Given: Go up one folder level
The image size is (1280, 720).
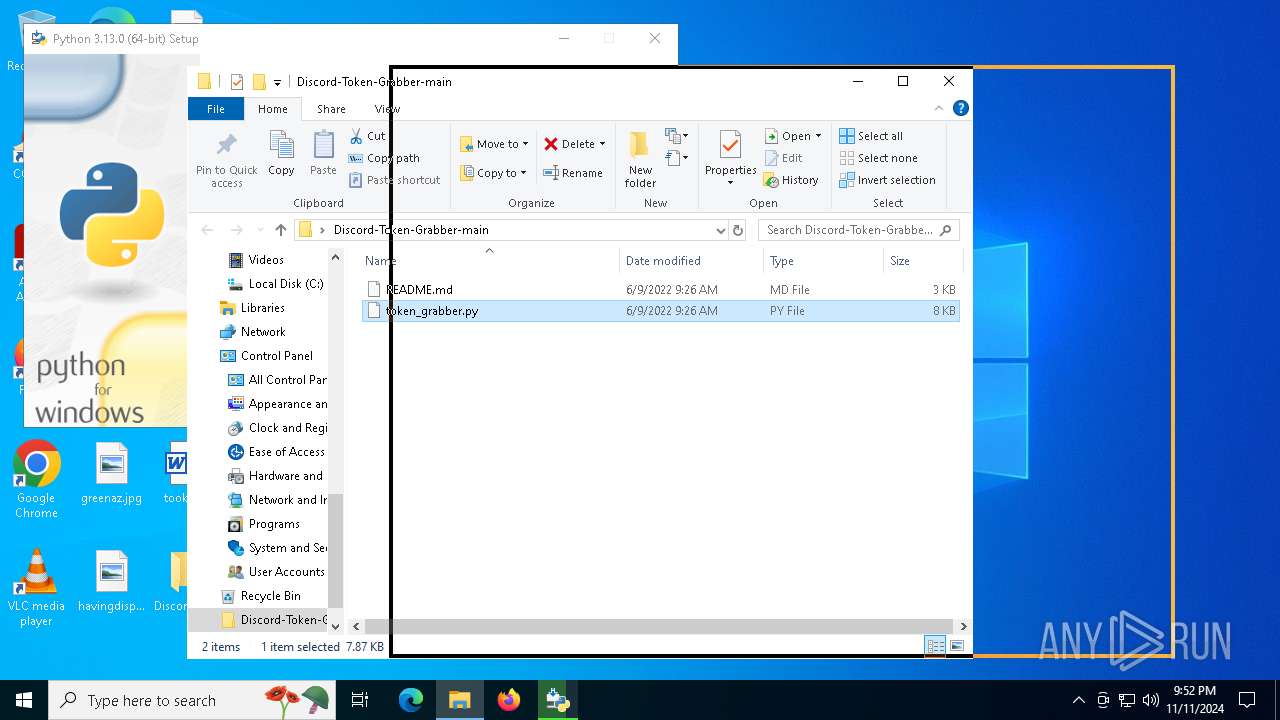Looking at the screenshot, I should point(281,230).
